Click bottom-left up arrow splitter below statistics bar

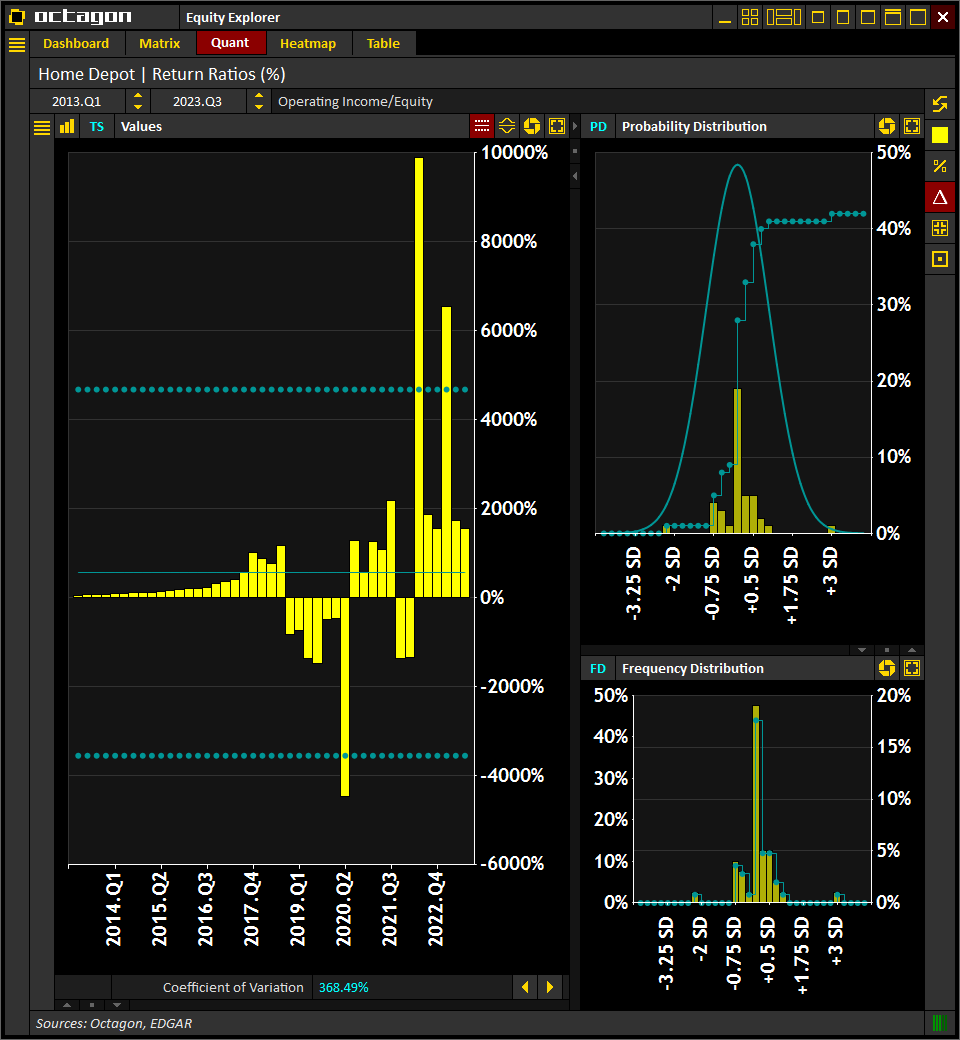(67, 1005)
